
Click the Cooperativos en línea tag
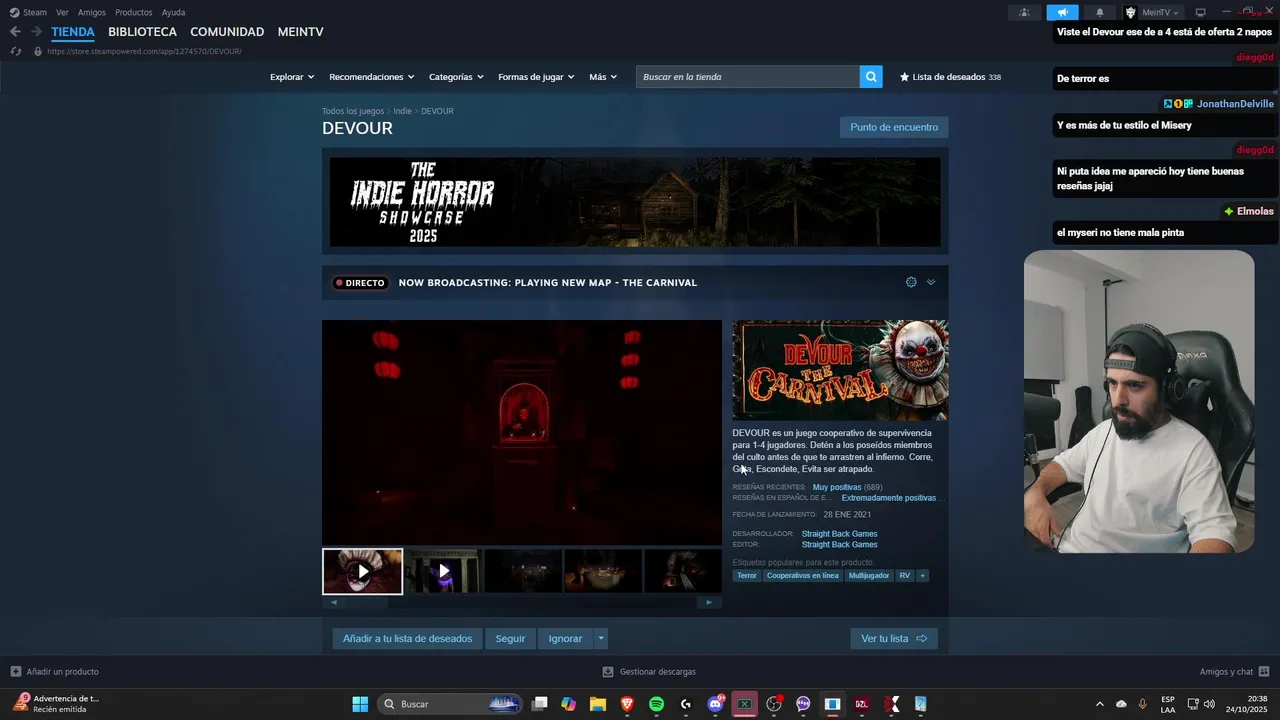pos(803,576)
